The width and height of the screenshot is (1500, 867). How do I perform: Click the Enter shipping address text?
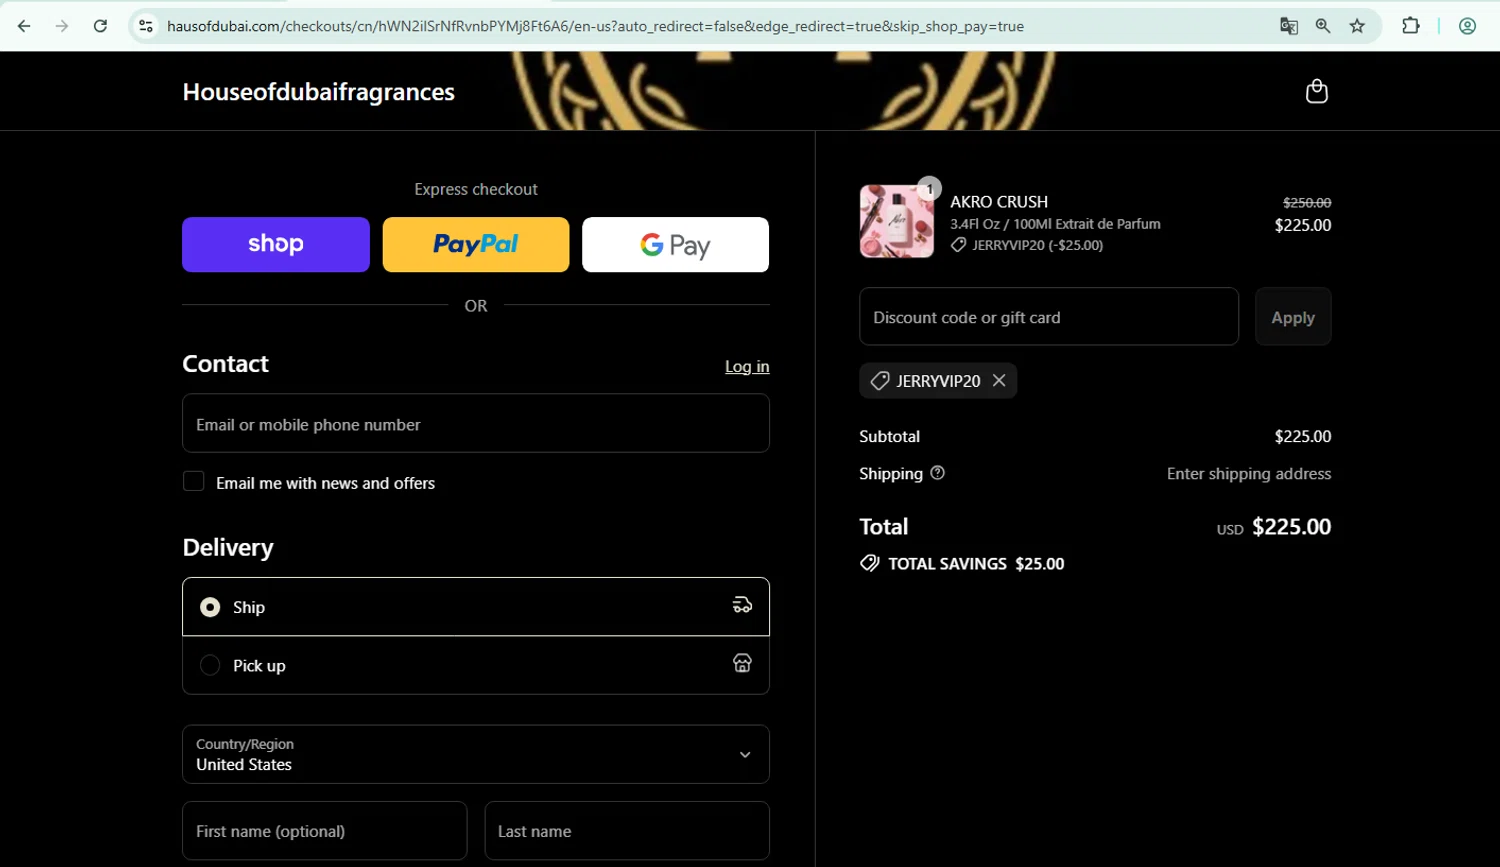pos(1249,474)
